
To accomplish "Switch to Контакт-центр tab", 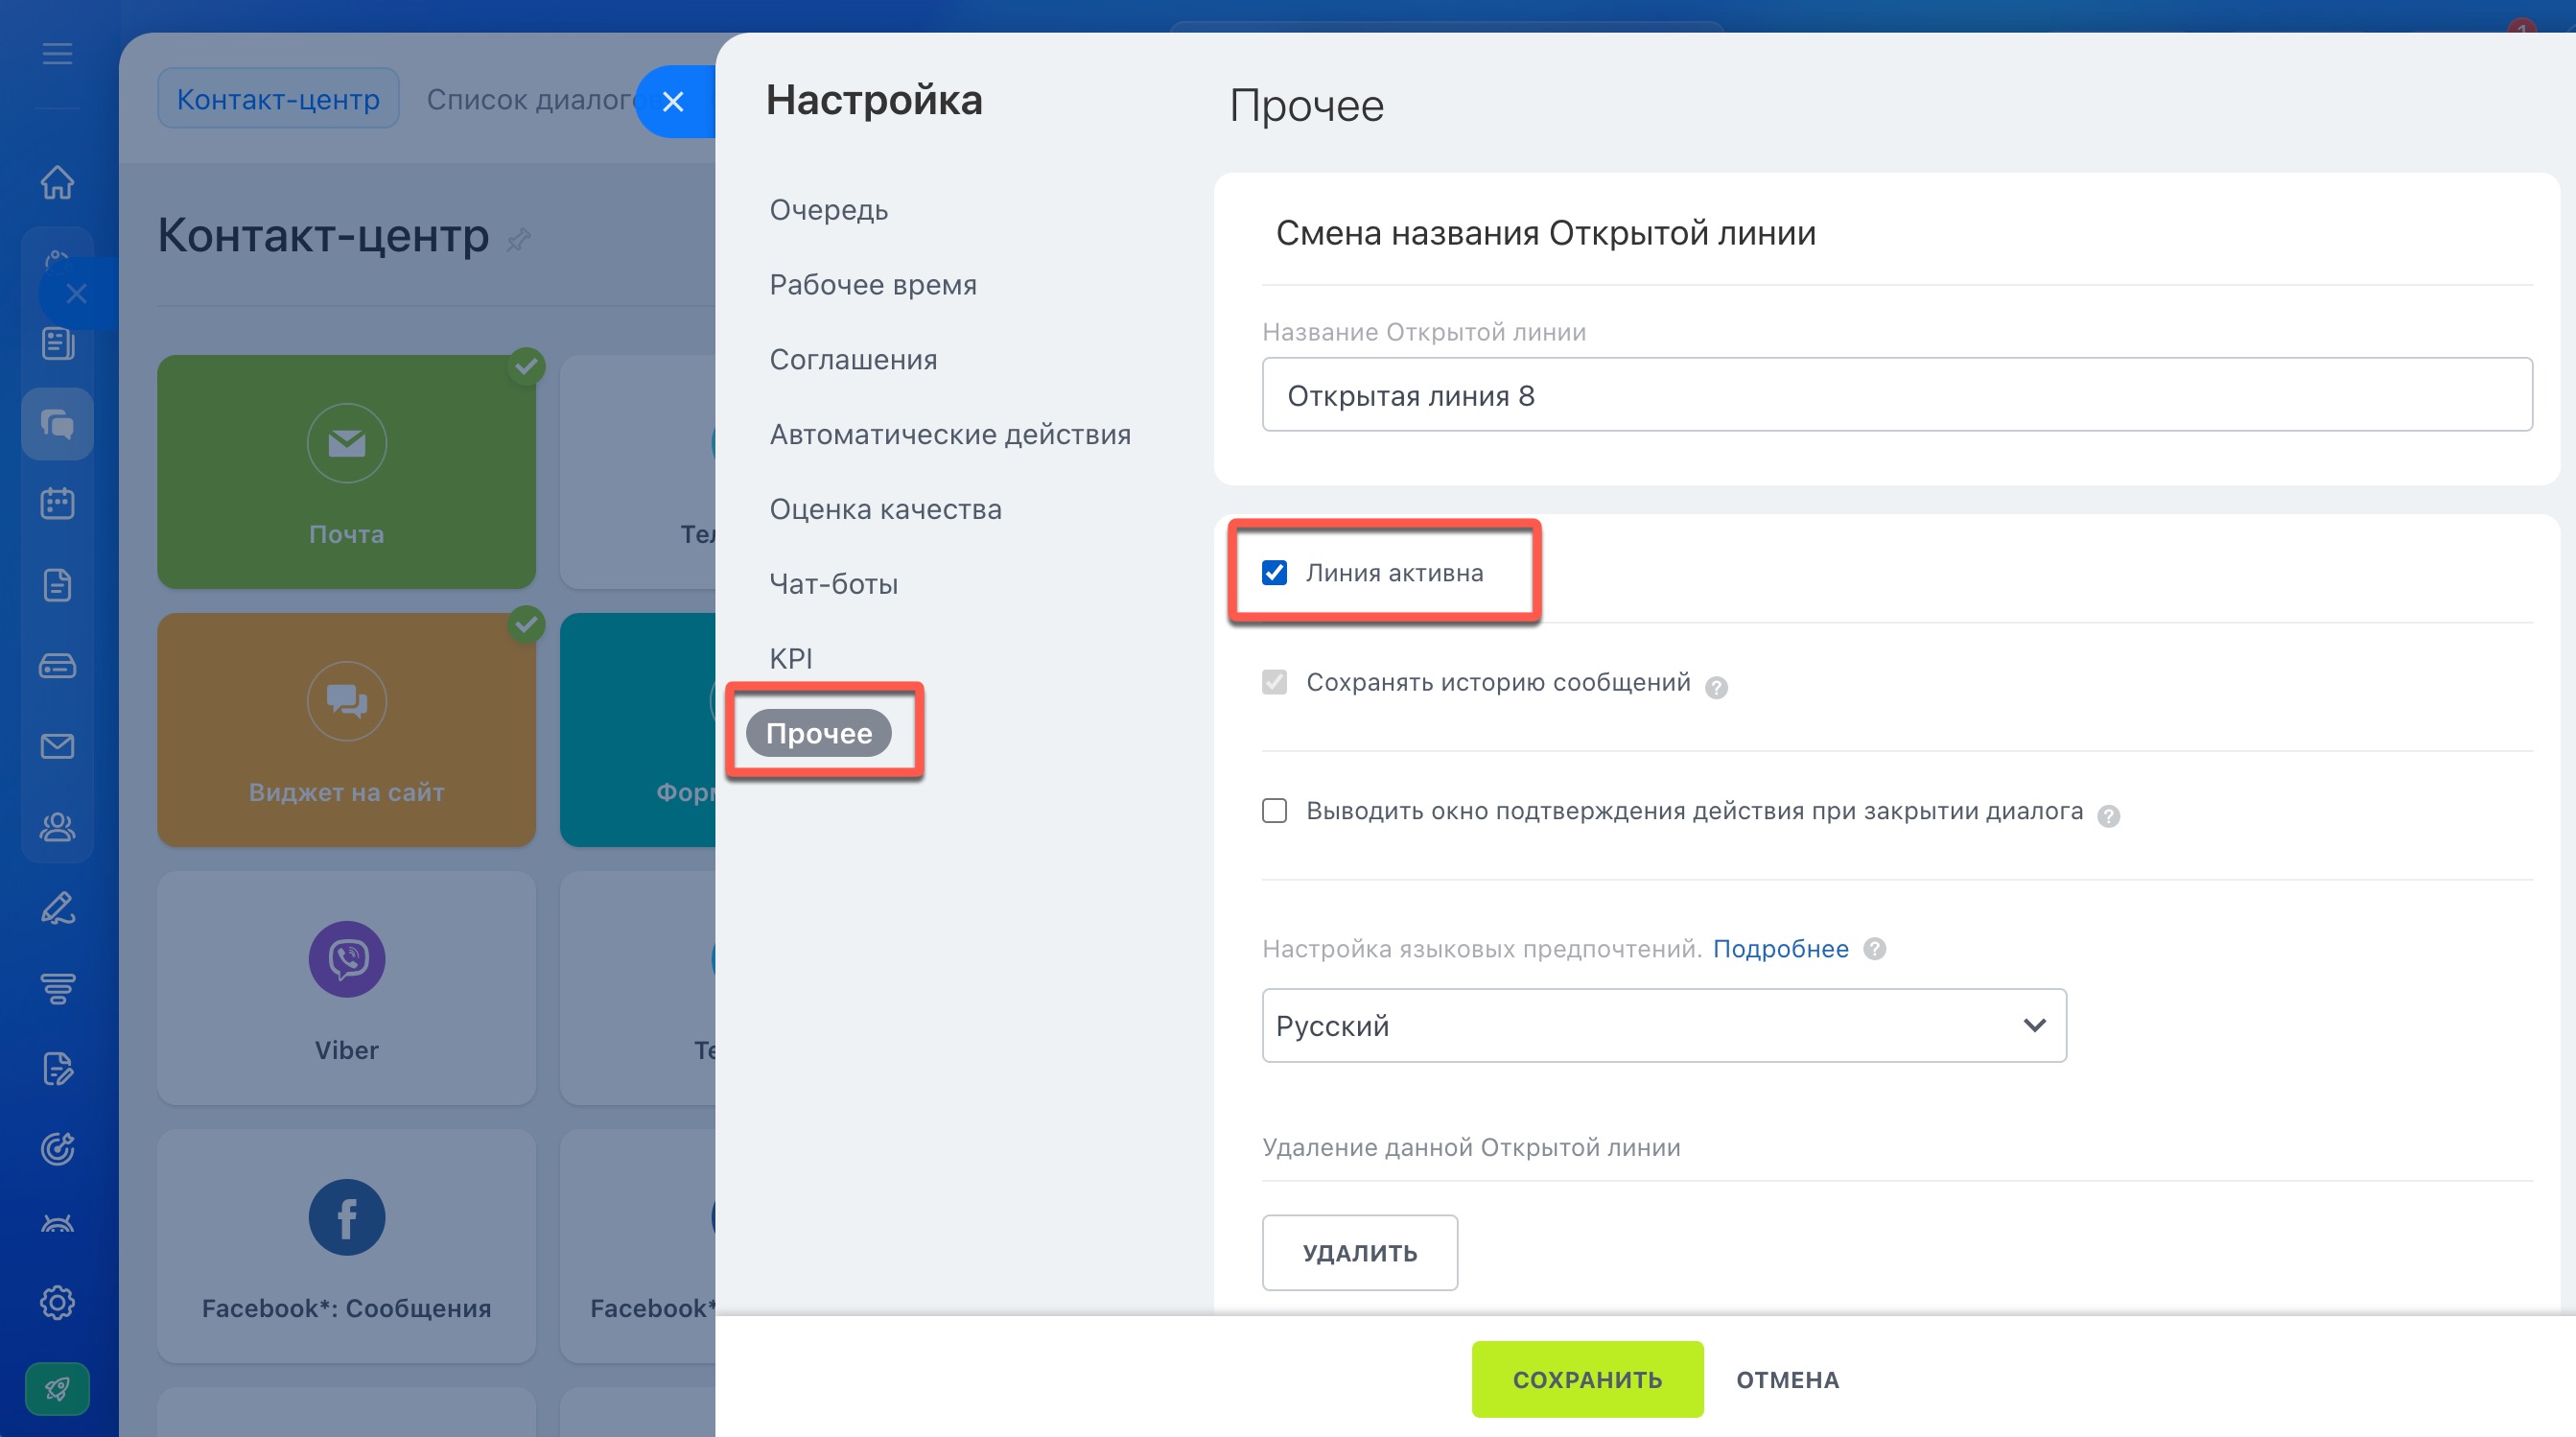I will [278, 99].
